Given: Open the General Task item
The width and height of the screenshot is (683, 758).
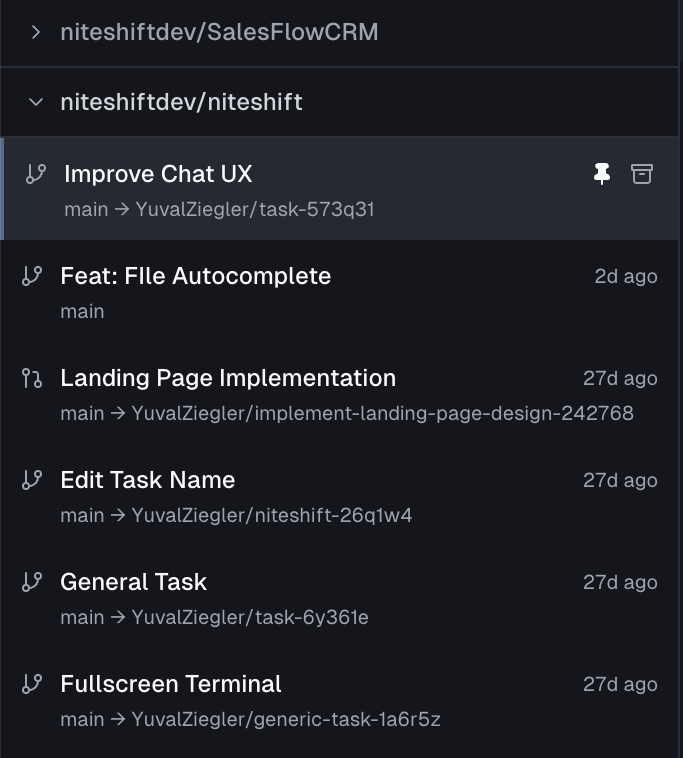Looking at the screenshot, I should pos(133,582).
